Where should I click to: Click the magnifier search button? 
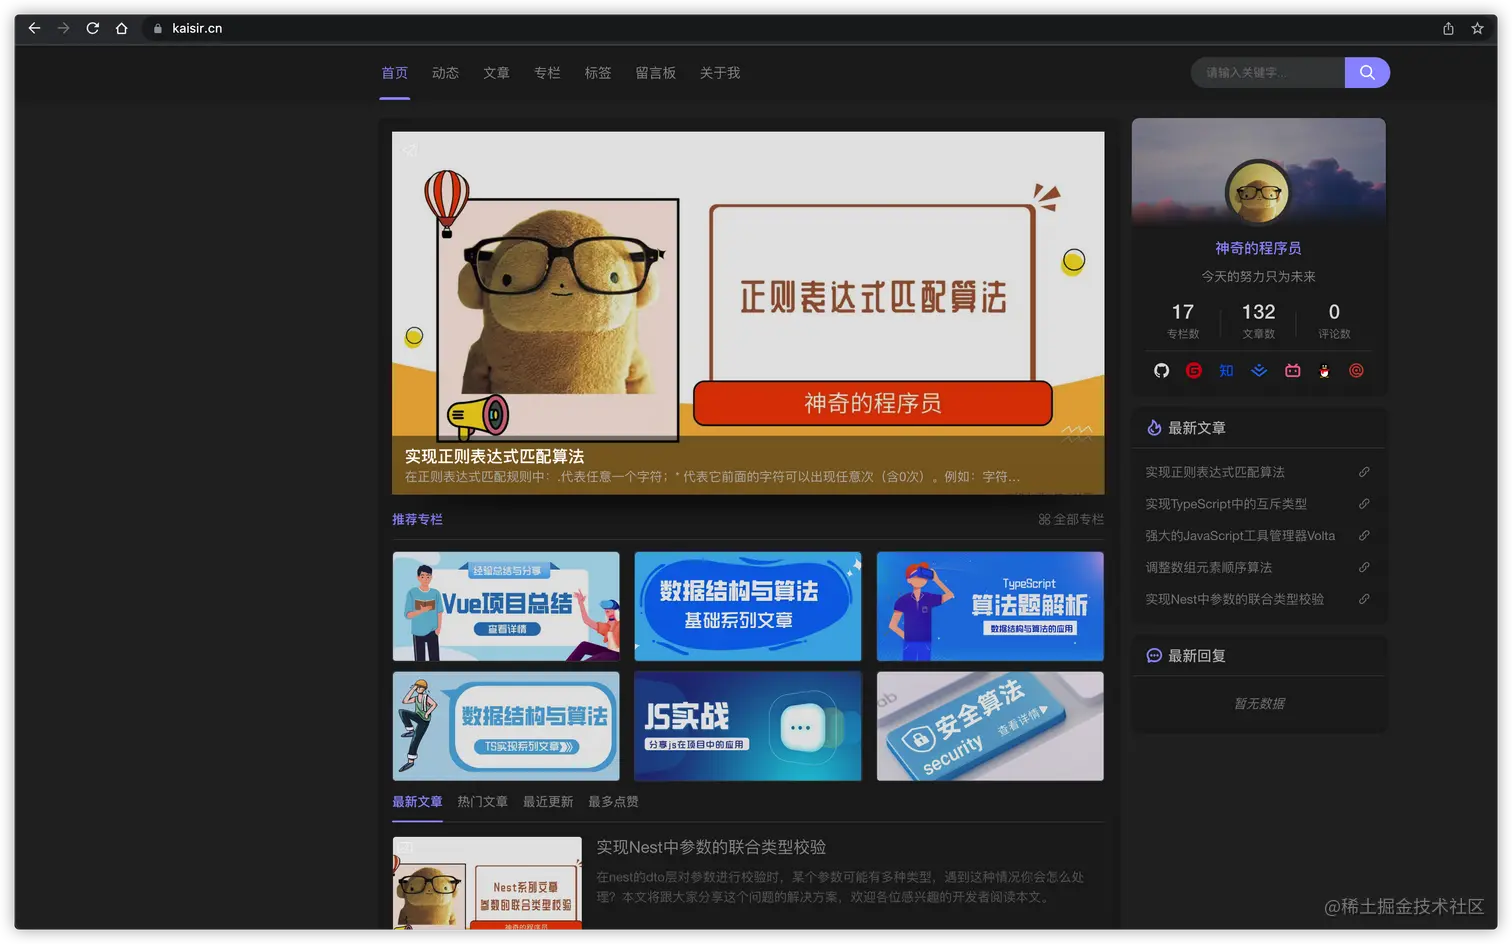pos(1367,72)
